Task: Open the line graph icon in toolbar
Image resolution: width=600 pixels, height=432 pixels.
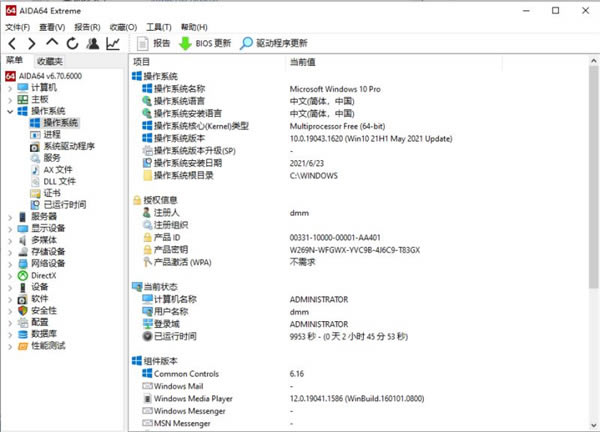Action: [x=113, y=43]
